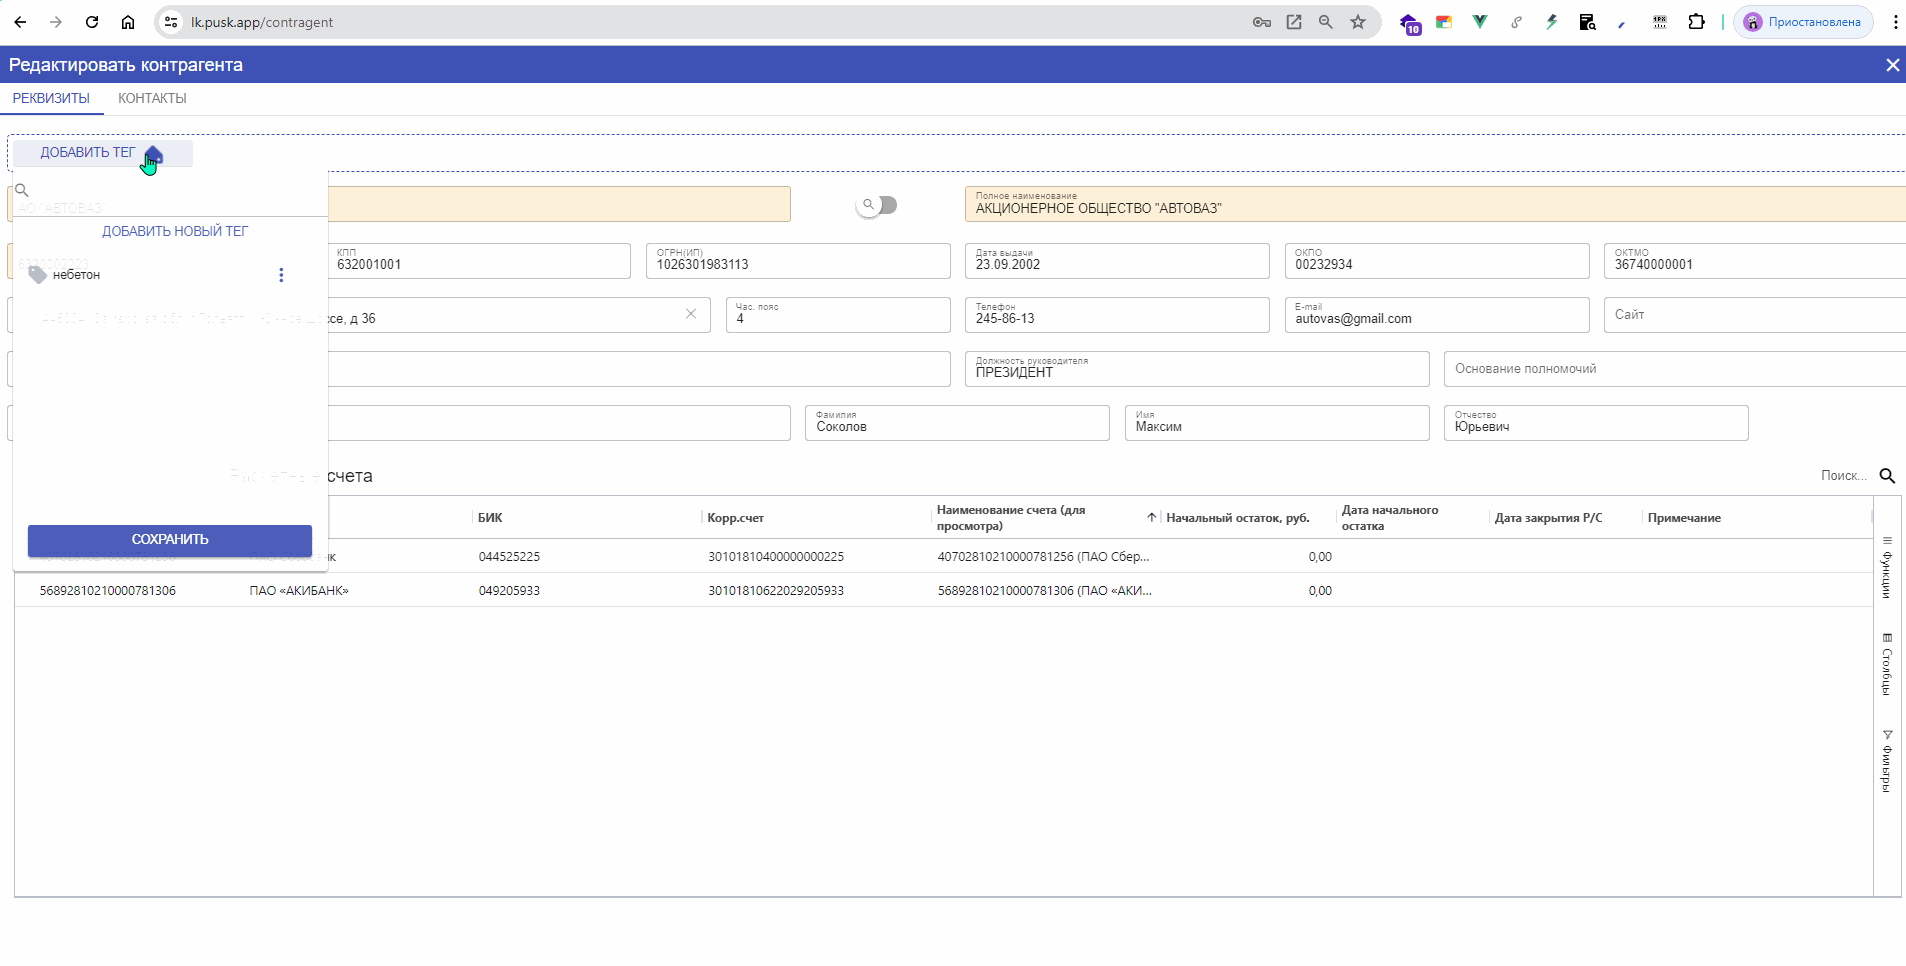The width and height of the screenshot is (1906, 966).
Task: Select the небетон tag
Action: point(76,275)
